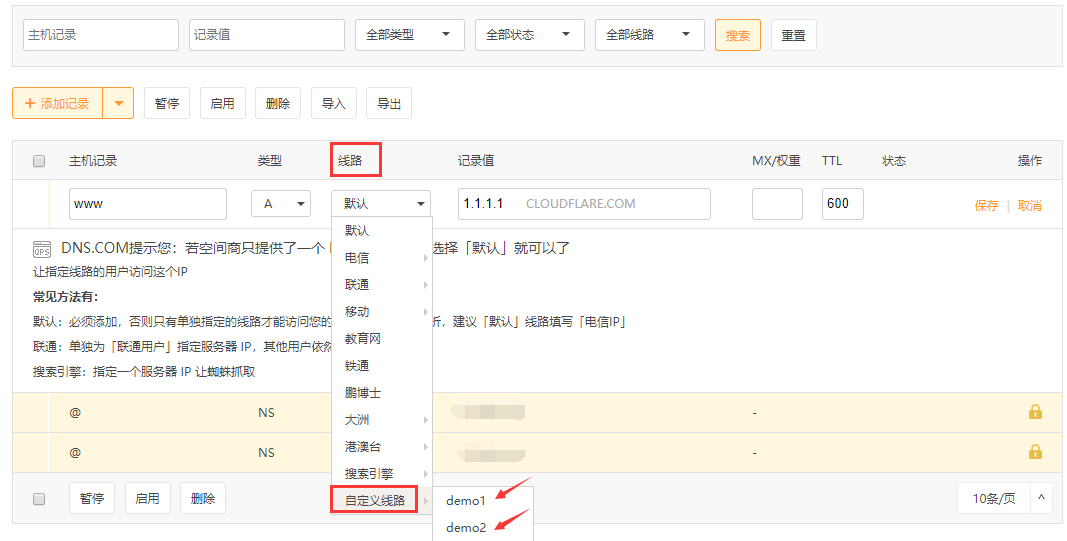Focus the TTL field showing 600

click(842, 204)
